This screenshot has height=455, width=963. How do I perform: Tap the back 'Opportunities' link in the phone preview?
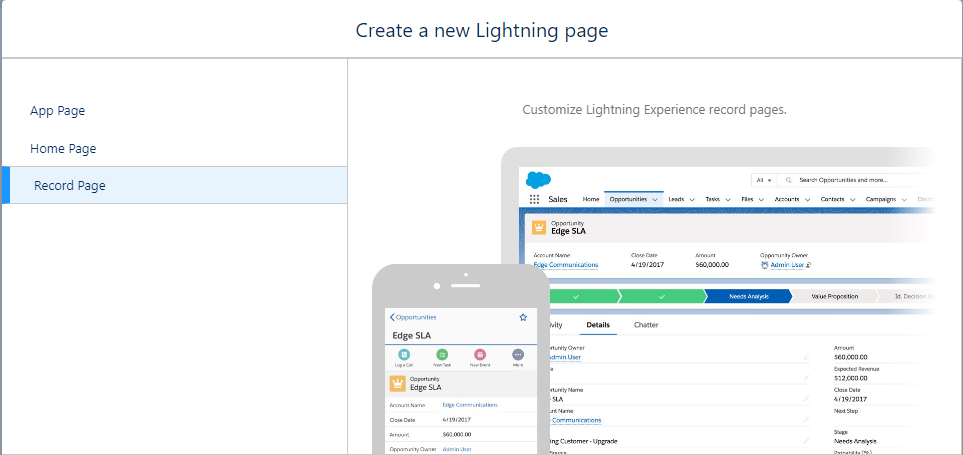(413, 317)
